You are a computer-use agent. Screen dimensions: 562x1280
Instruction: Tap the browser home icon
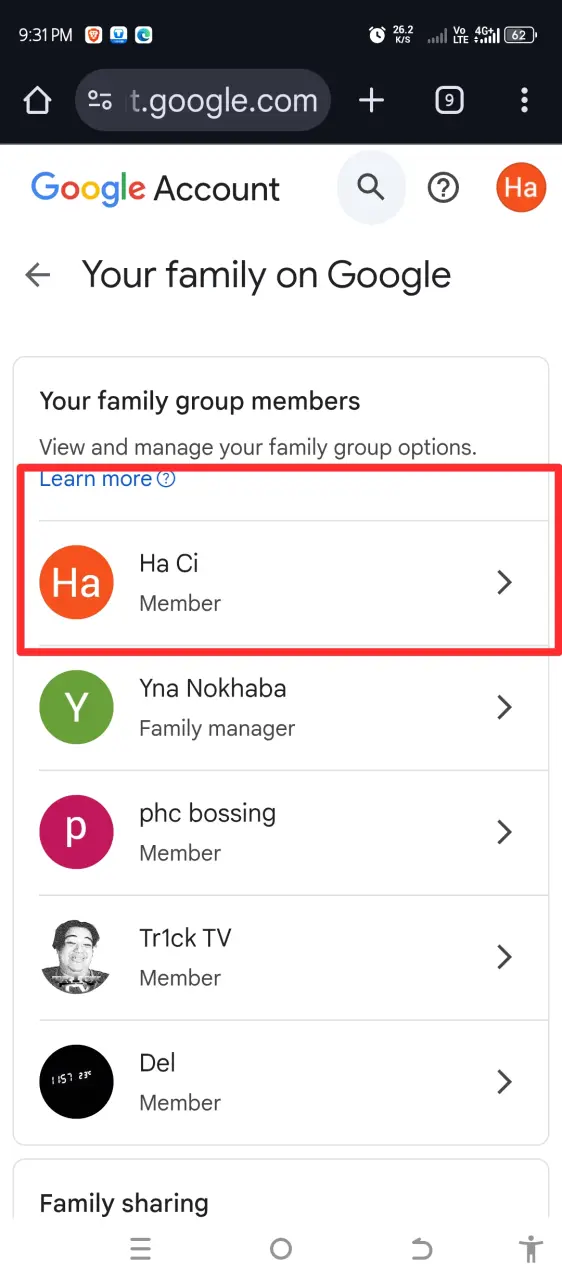click(37, 101)
